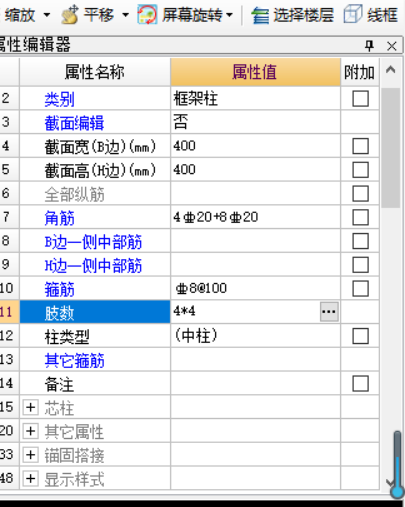This screenshot has width=405, height=507.
Task: Click the scrollbar down arrow
Action: pos(389,482)
